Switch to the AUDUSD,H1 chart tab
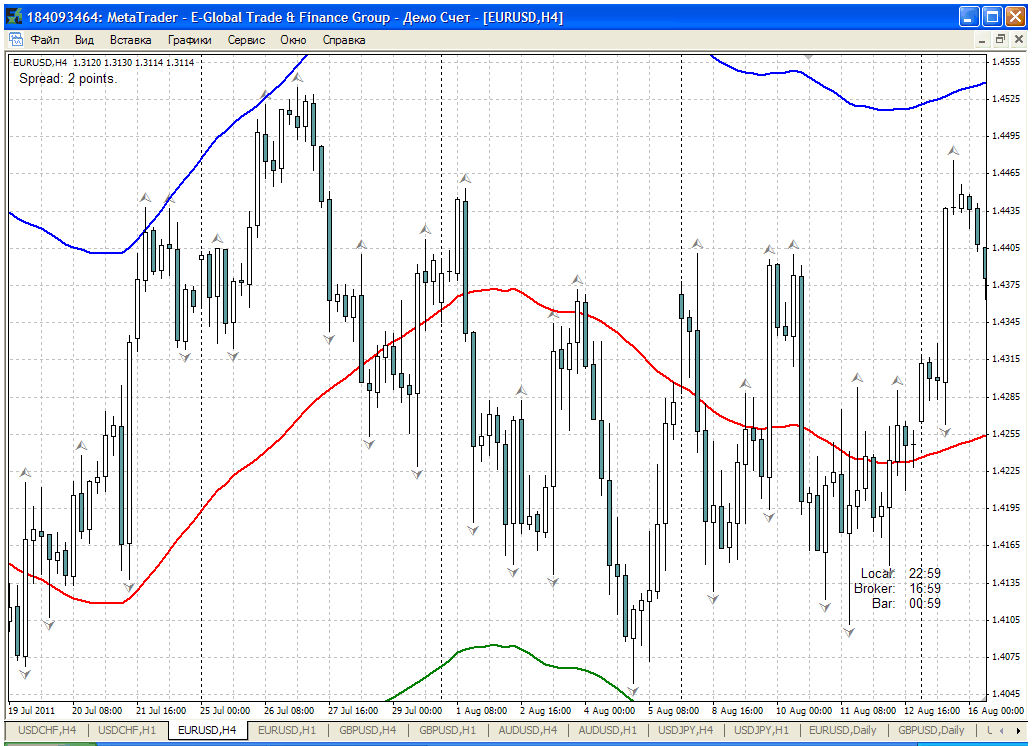 pyautogui.click(x=607, y=730)
